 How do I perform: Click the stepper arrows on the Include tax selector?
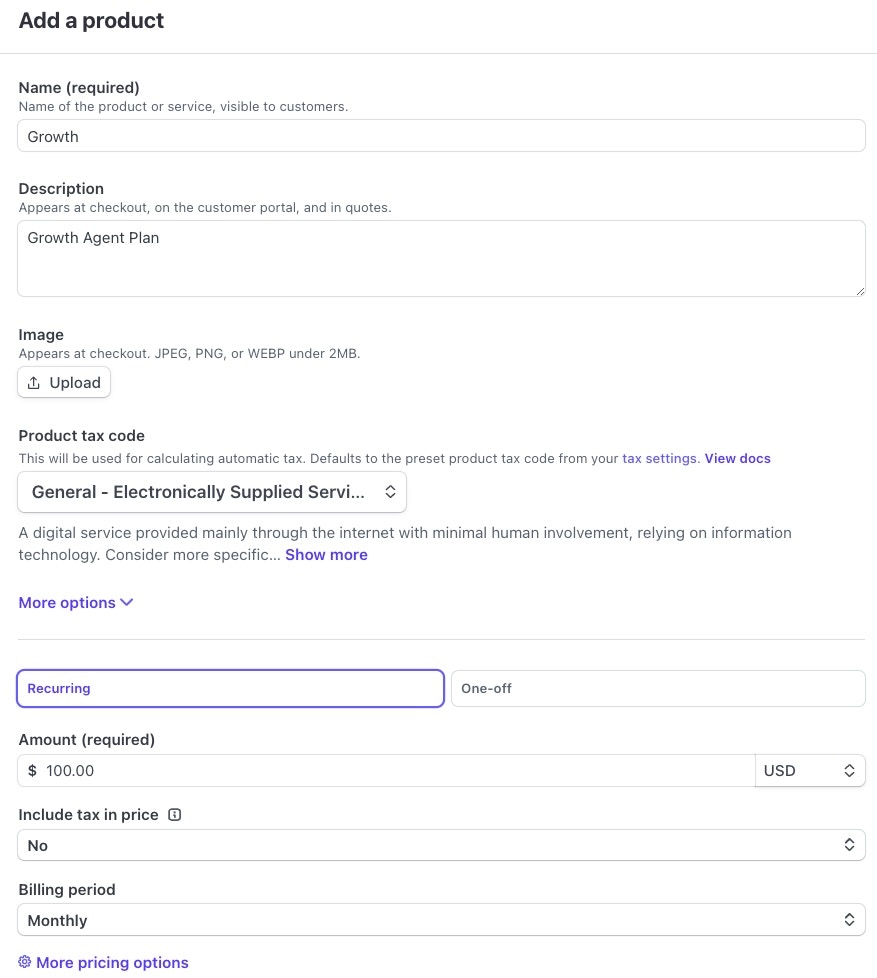click(849, 844)
